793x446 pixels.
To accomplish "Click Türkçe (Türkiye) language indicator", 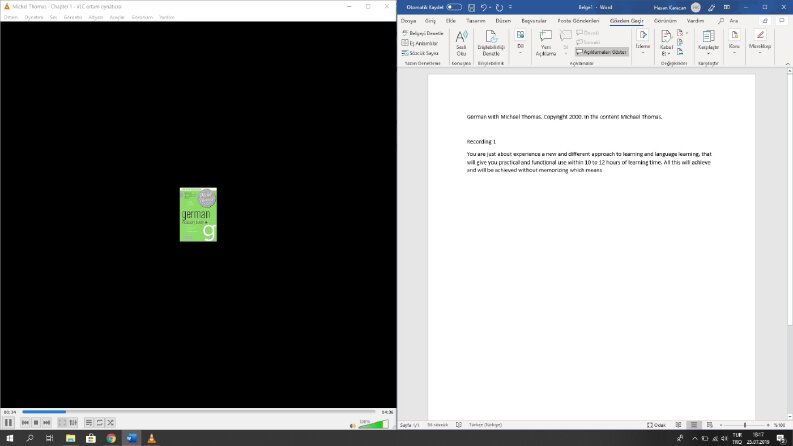I will (486, 425).
